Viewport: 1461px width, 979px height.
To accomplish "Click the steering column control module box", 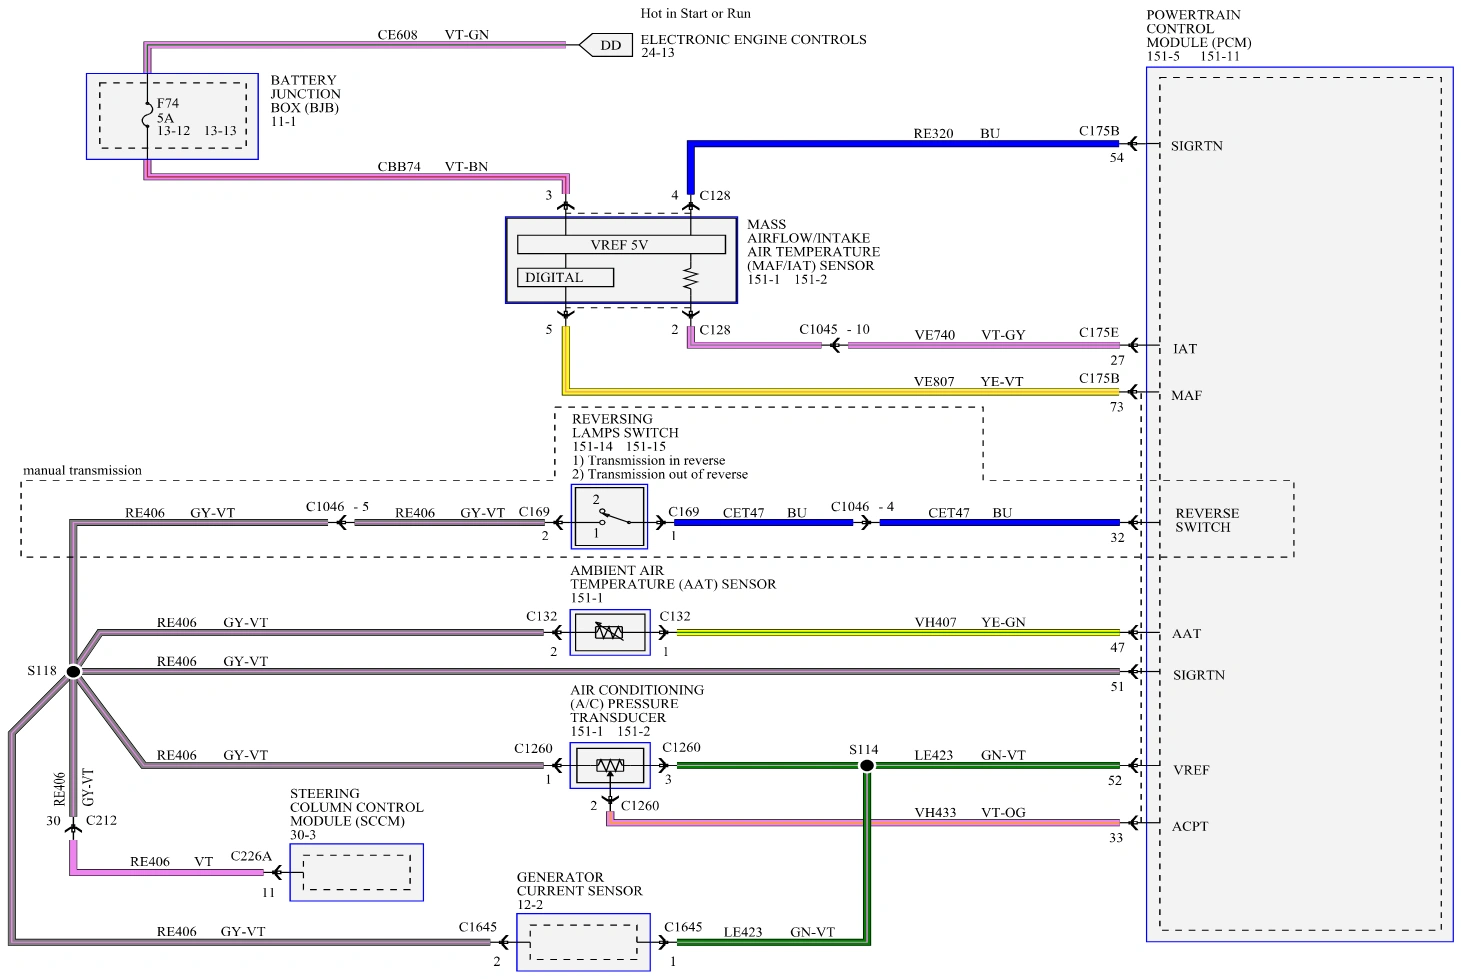I will 356,872.
